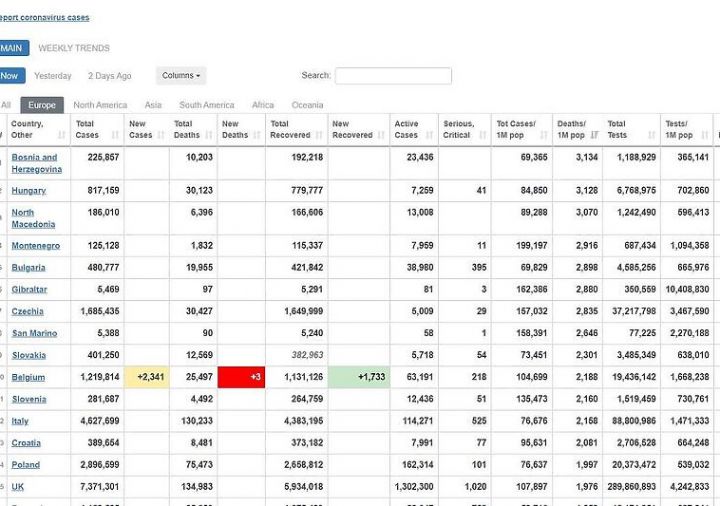Click the red Belgium new deaths cell
Viewport: 720px width, 506px height.
point(241,377)
